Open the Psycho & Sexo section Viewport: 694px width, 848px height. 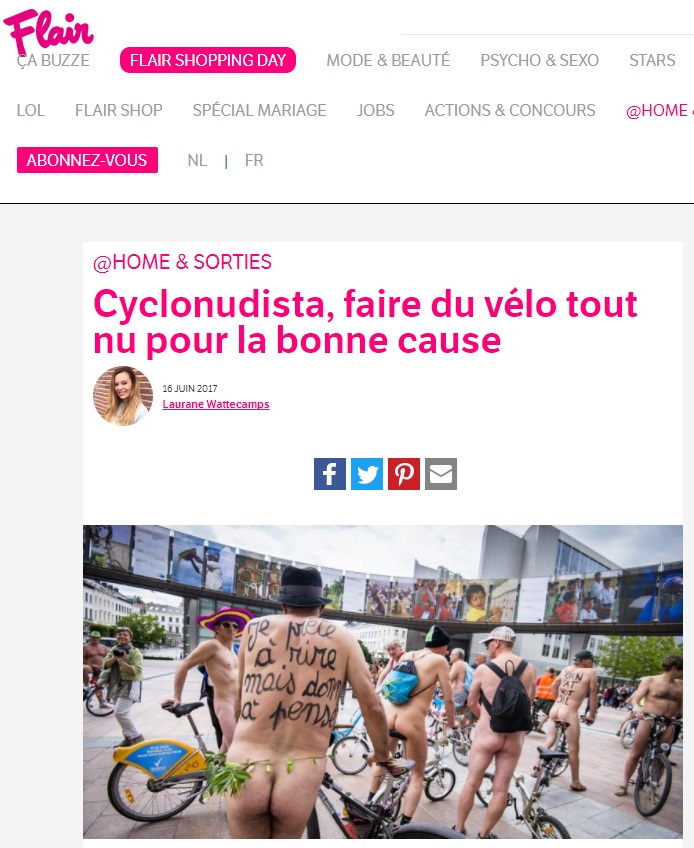[x=539, y=60]
